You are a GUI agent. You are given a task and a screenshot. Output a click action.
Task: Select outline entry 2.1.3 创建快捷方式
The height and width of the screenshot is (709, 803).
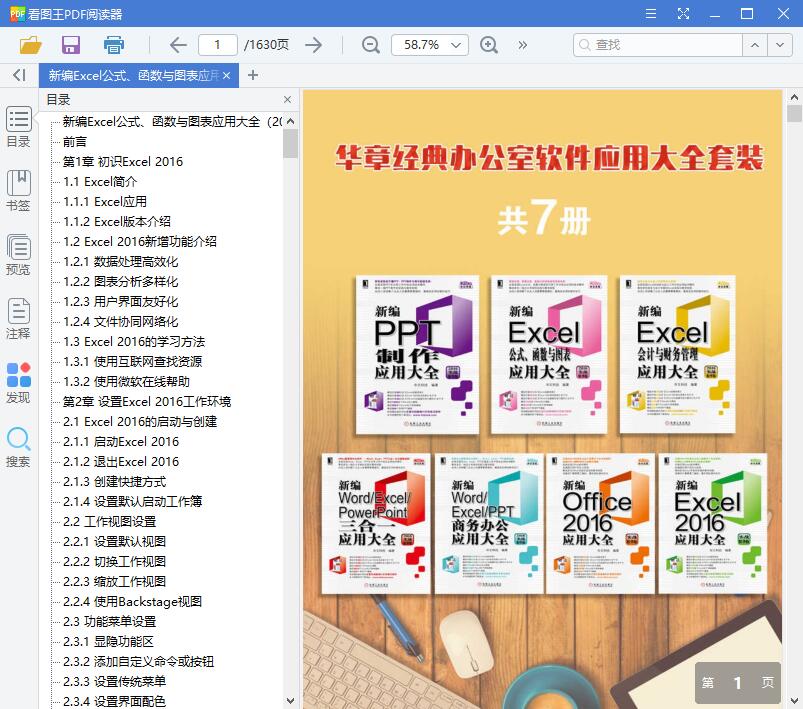pyautogui.click(x=114, y=481)
